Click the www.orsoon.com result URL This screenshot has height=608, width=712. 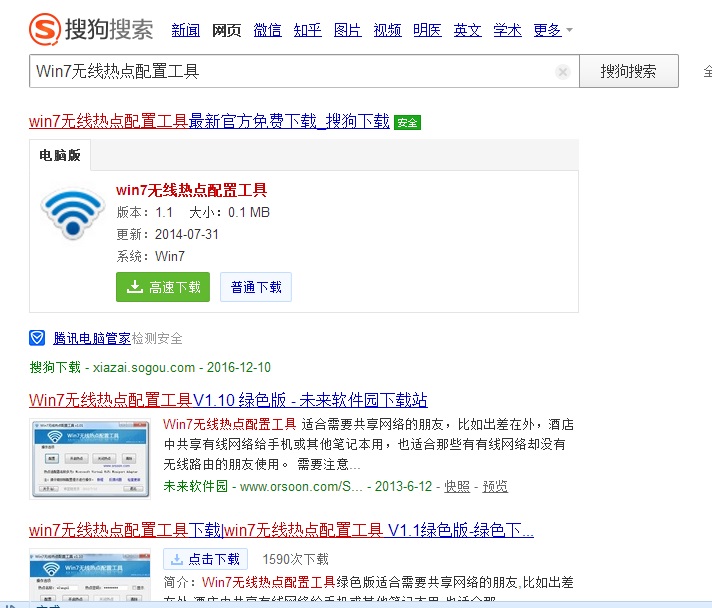[x=301, y=486]
